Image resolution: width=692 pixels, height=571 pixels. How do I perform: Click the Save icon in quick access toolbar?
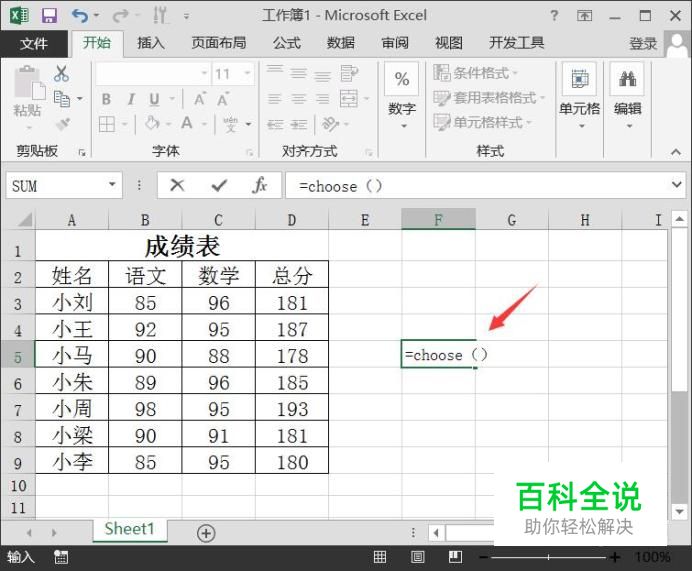click(x=49, y=16)
